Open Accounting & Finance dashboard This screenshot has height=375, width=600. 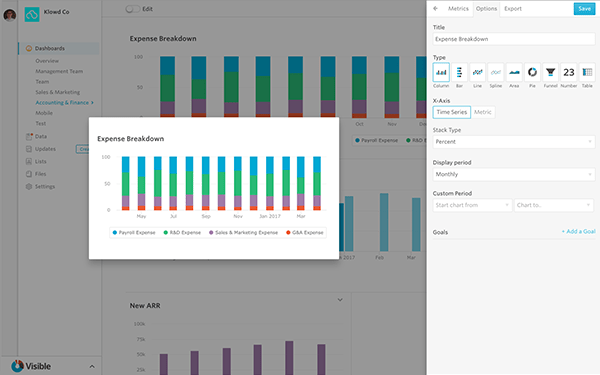pos(64,103)
